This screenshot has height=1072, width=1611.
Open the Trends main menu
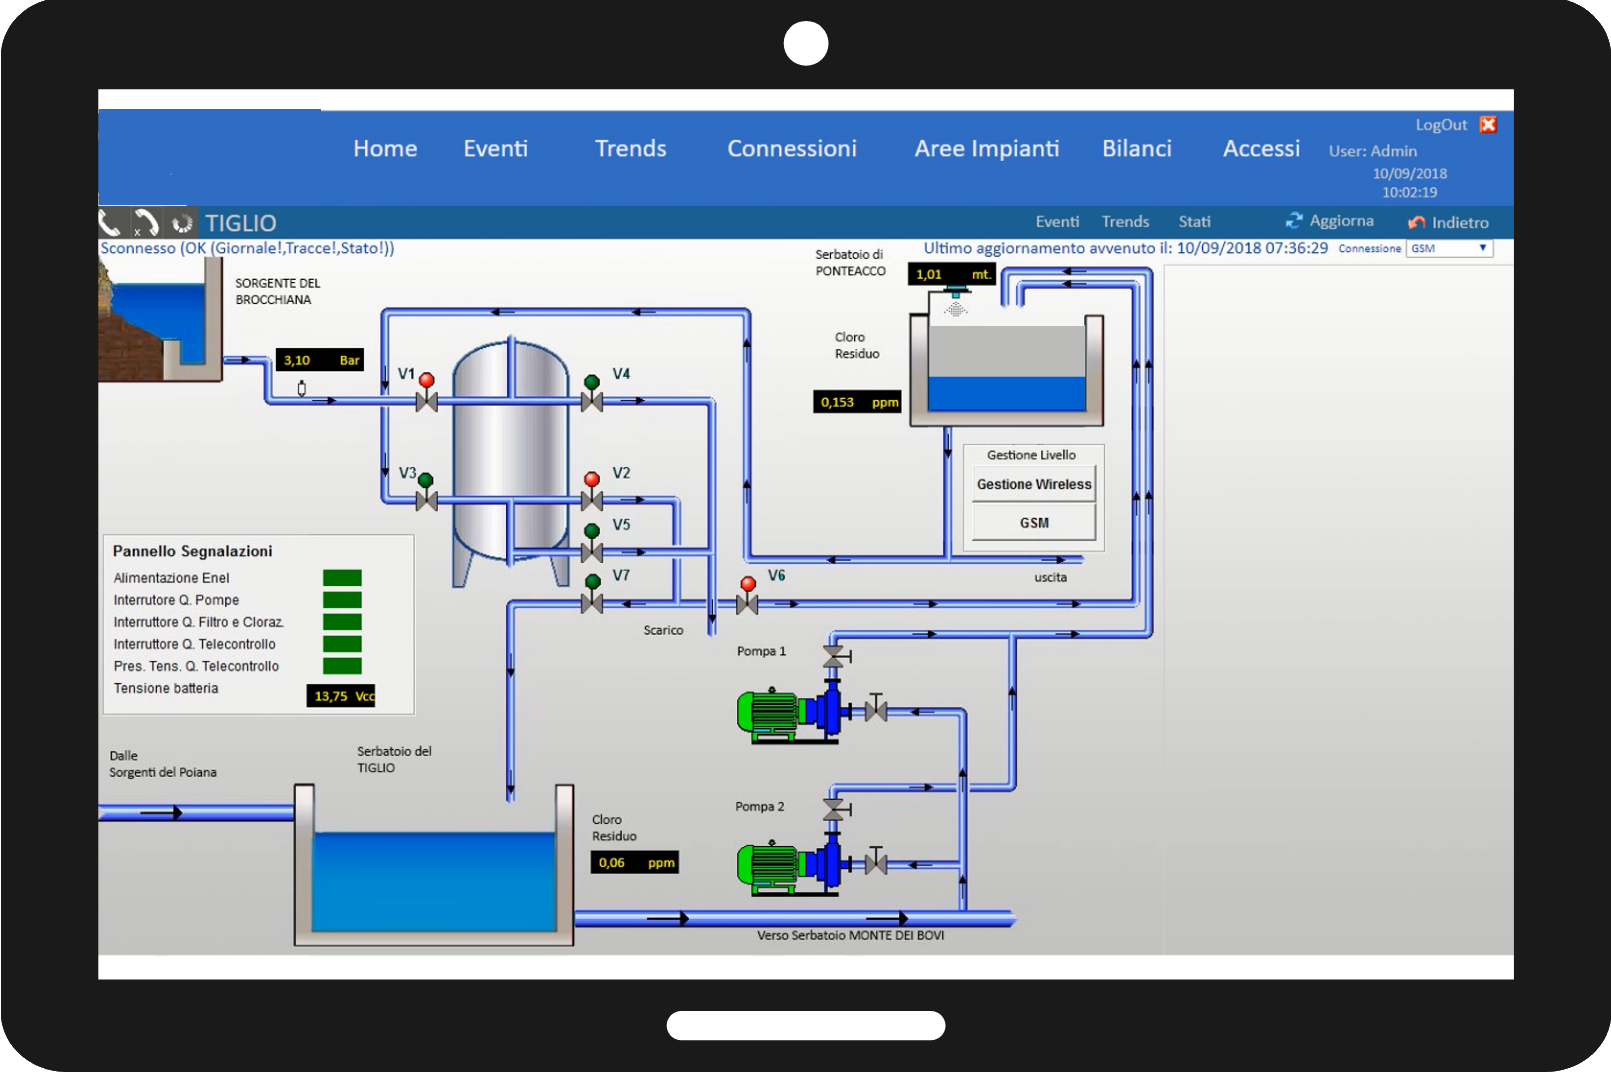(x=630, y=148)
